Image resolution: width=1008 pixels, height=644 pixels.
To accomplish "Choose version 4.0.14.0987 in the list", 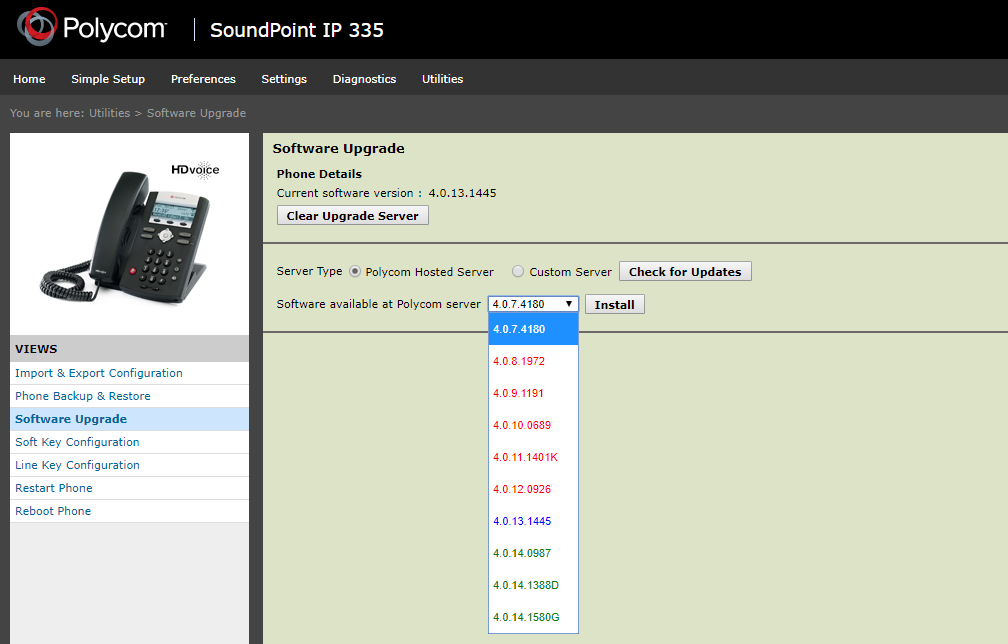I will [x=534, y=553].
